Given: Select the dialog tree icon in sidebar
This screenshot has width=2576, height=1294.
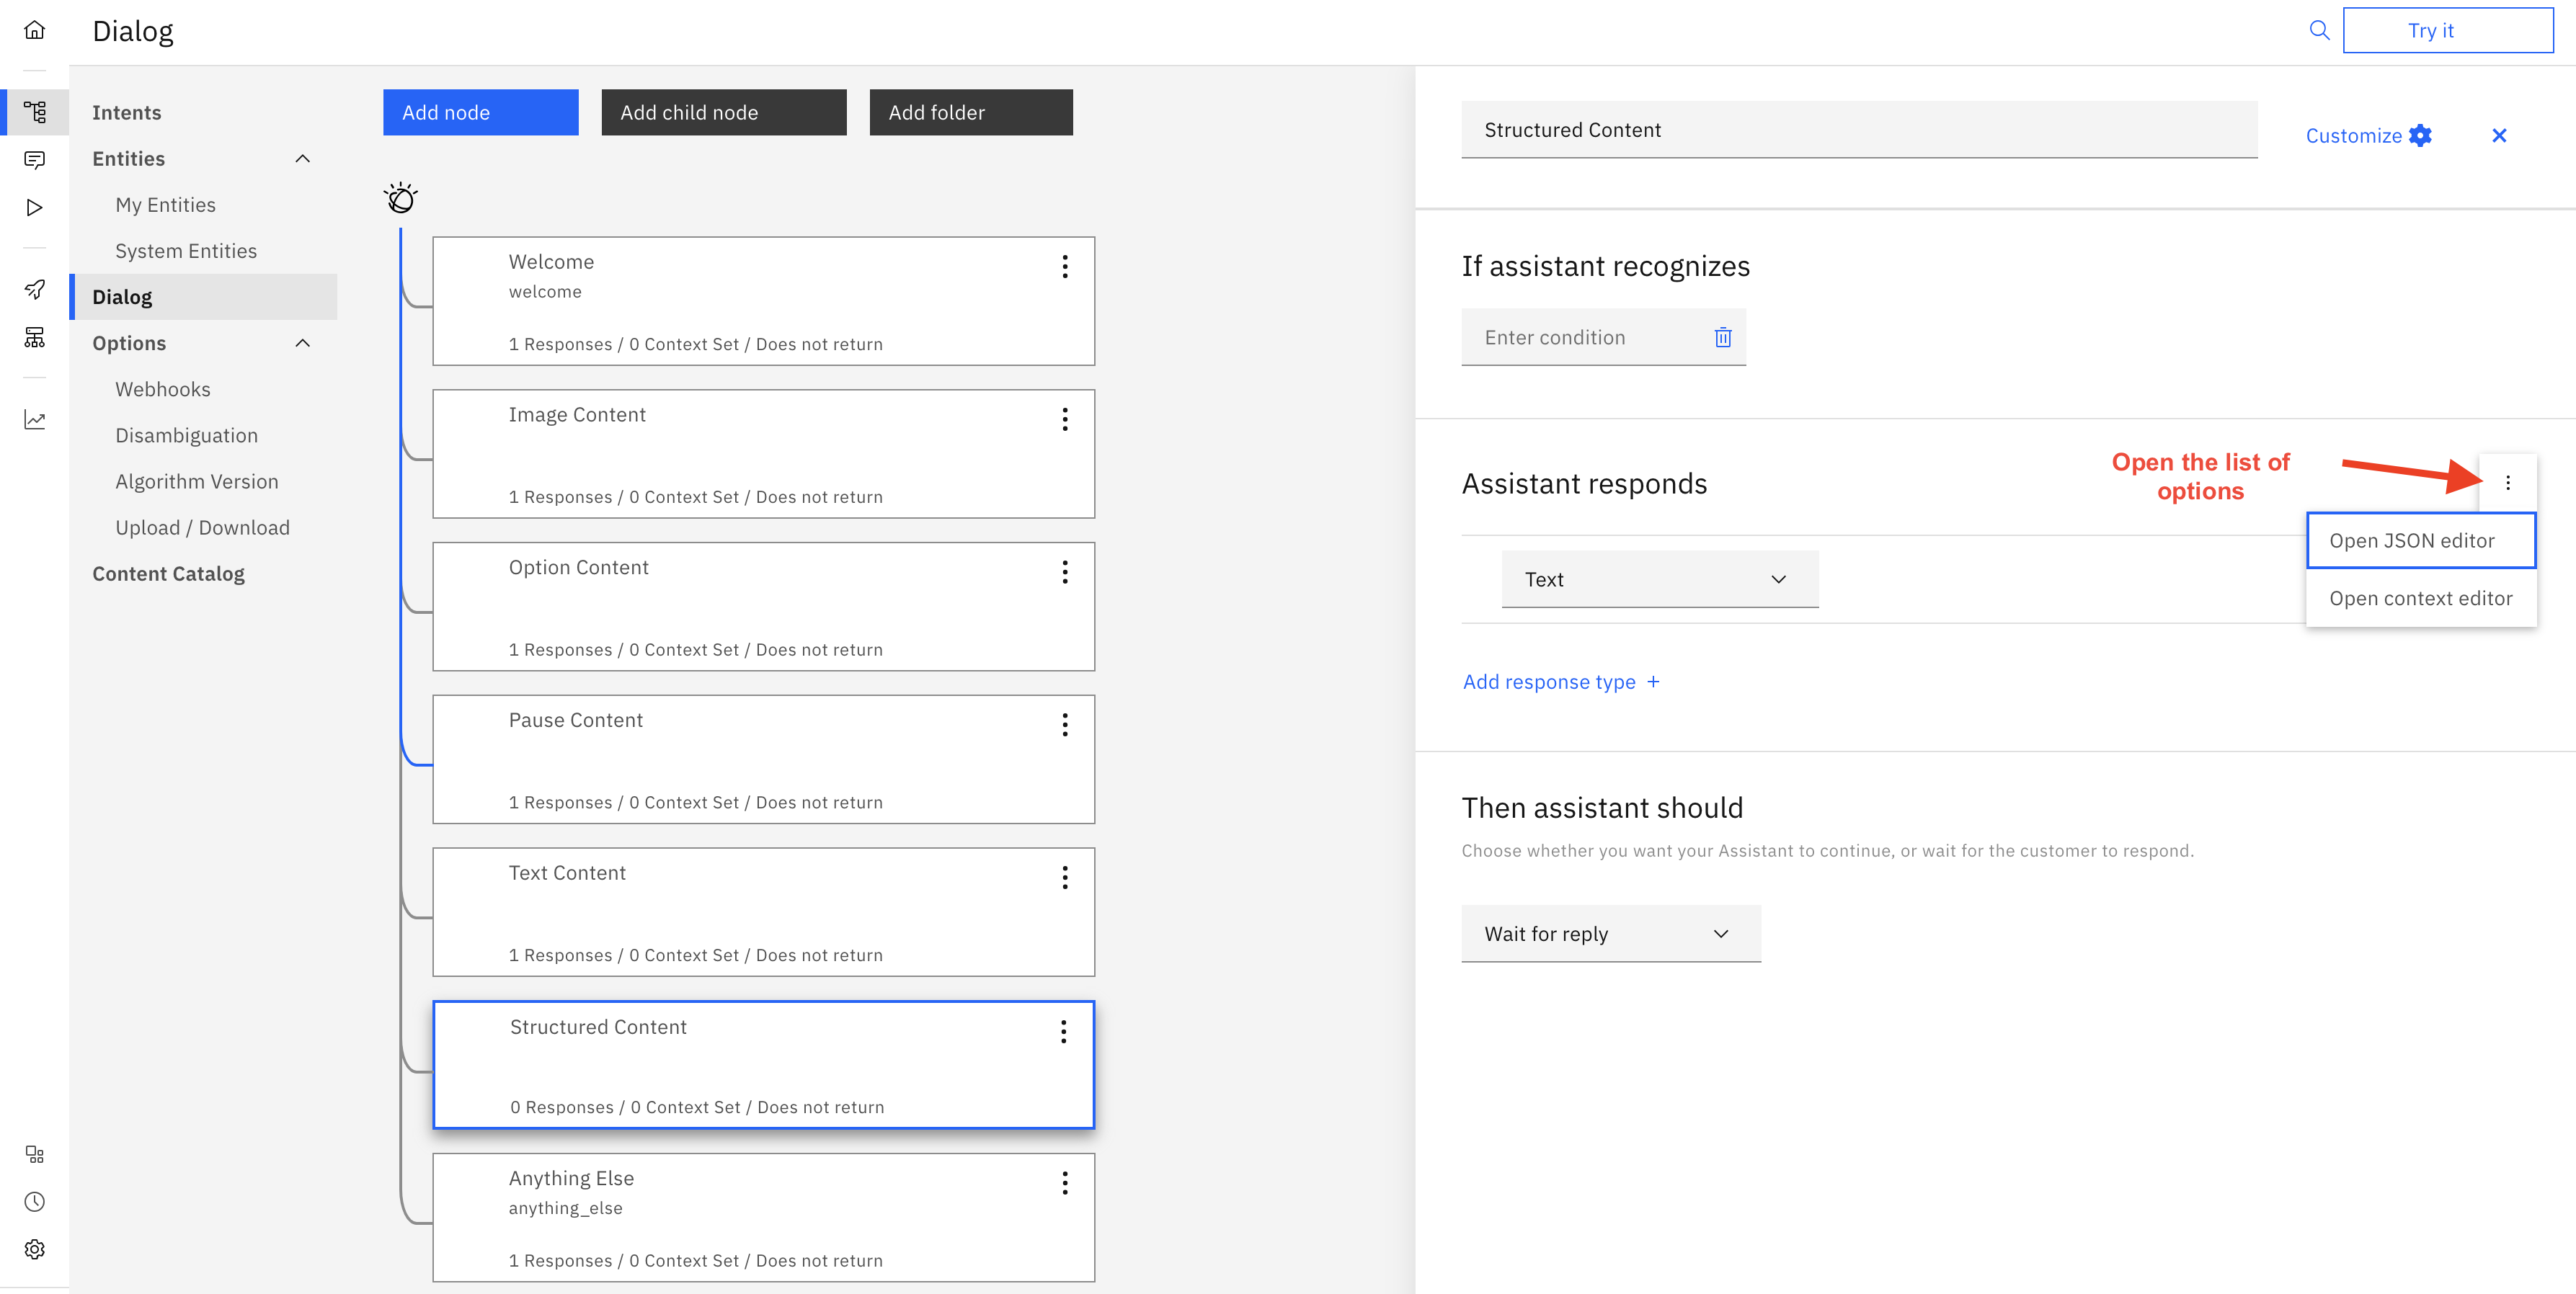Looking at the screenshot, I should (34, 112).
